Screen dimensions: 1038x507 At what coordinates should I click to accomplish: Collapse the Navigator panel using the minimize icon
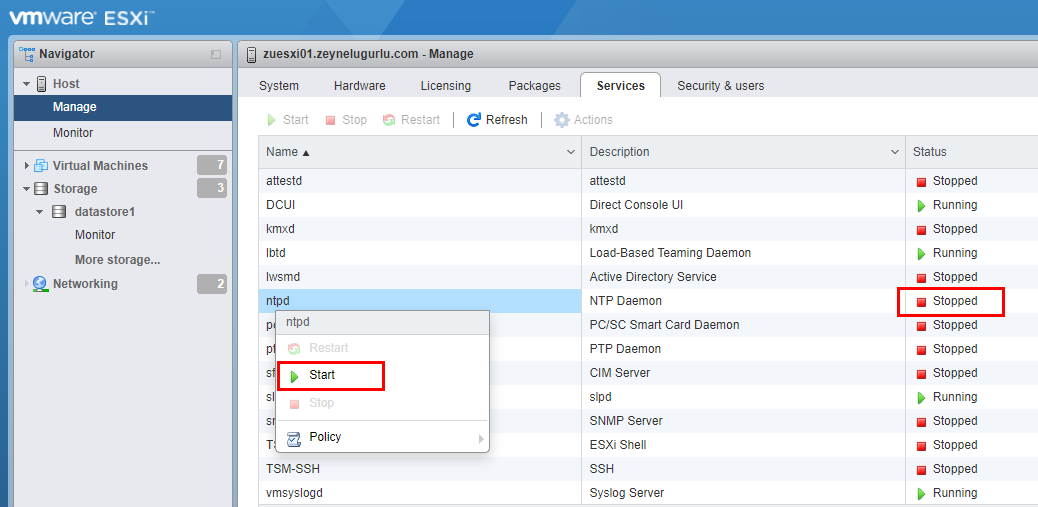(216, 55)
